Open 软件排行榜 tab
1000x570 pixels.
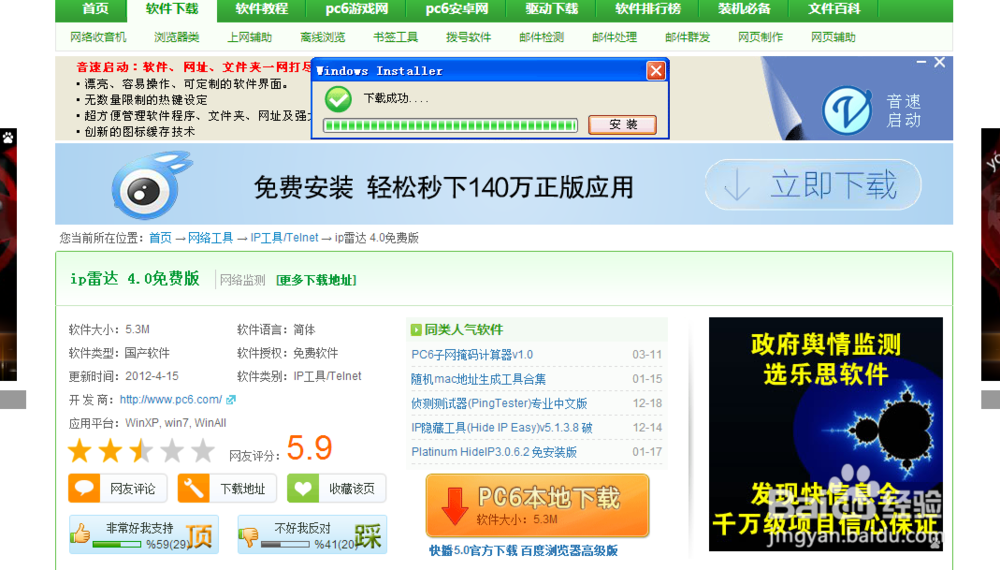(648, 9)
